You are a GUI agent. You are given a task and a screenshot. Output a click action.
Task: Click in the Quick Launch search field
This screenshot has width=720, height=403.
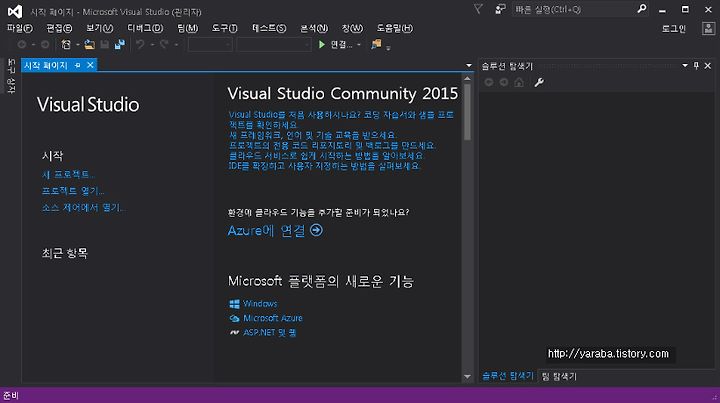coord(574,9)
